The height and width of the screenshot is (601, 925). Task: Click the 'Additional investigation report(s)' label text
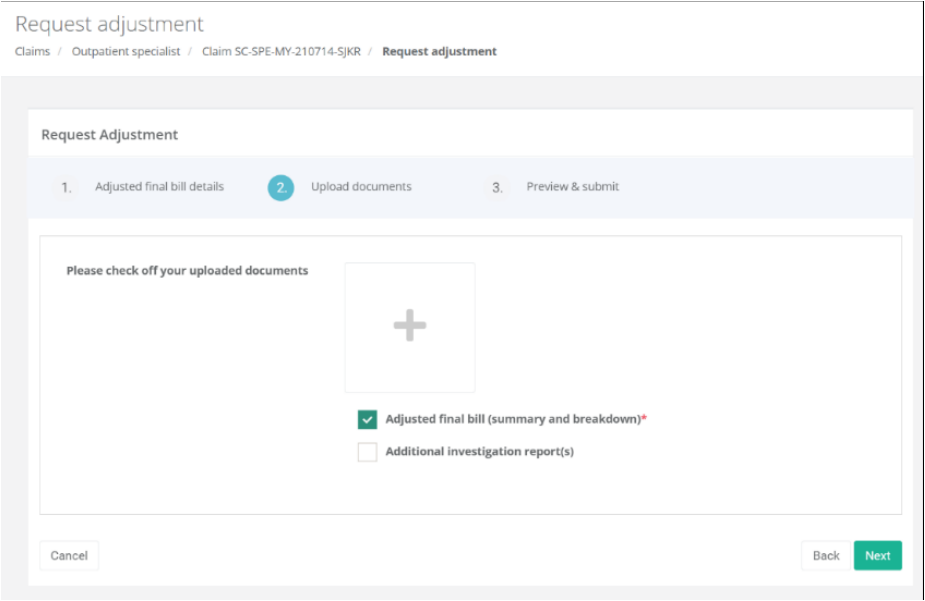tap(479, 452)
